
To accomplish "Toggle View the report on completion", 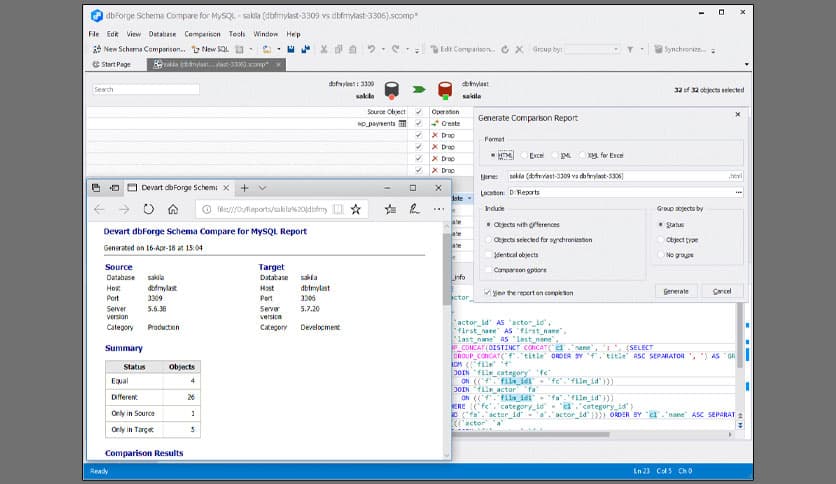I will (x=487, y=293).
